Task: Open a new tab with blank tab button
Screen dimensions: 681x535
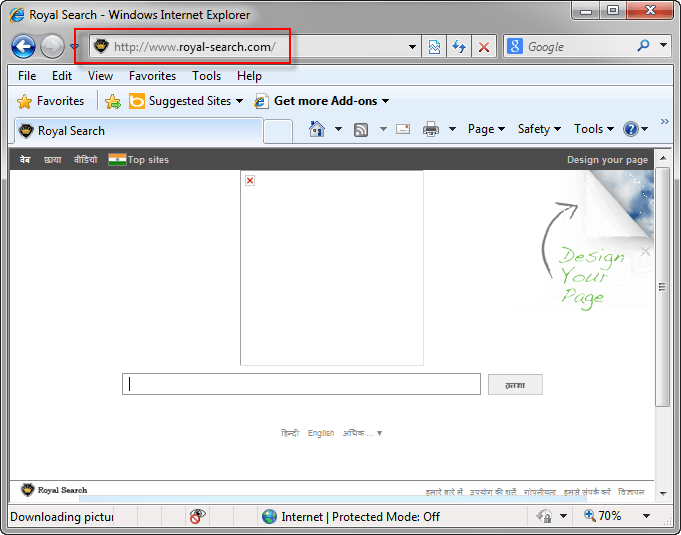Action: point(278,131)
